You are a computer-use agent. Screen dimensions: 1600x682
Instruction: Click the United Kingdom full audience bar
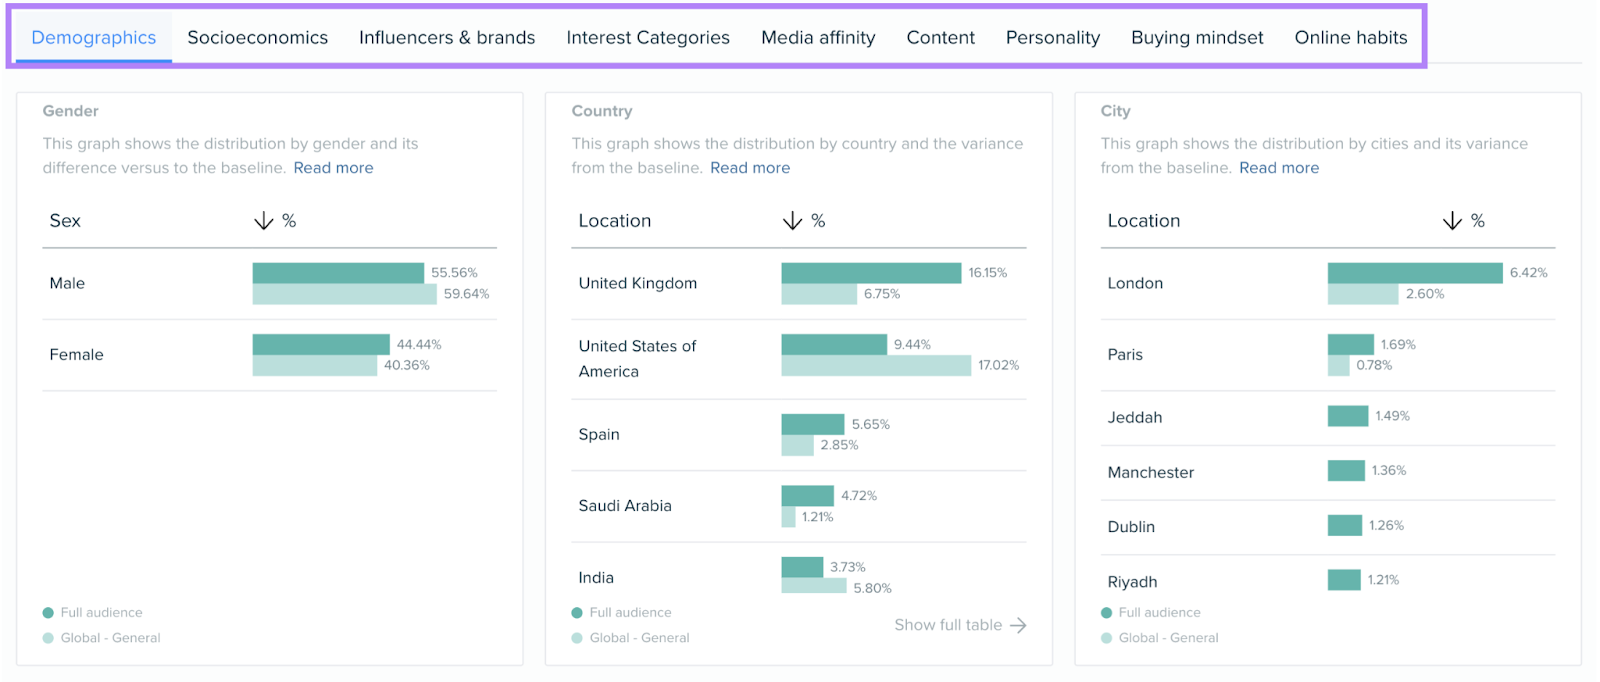(870, 273)
